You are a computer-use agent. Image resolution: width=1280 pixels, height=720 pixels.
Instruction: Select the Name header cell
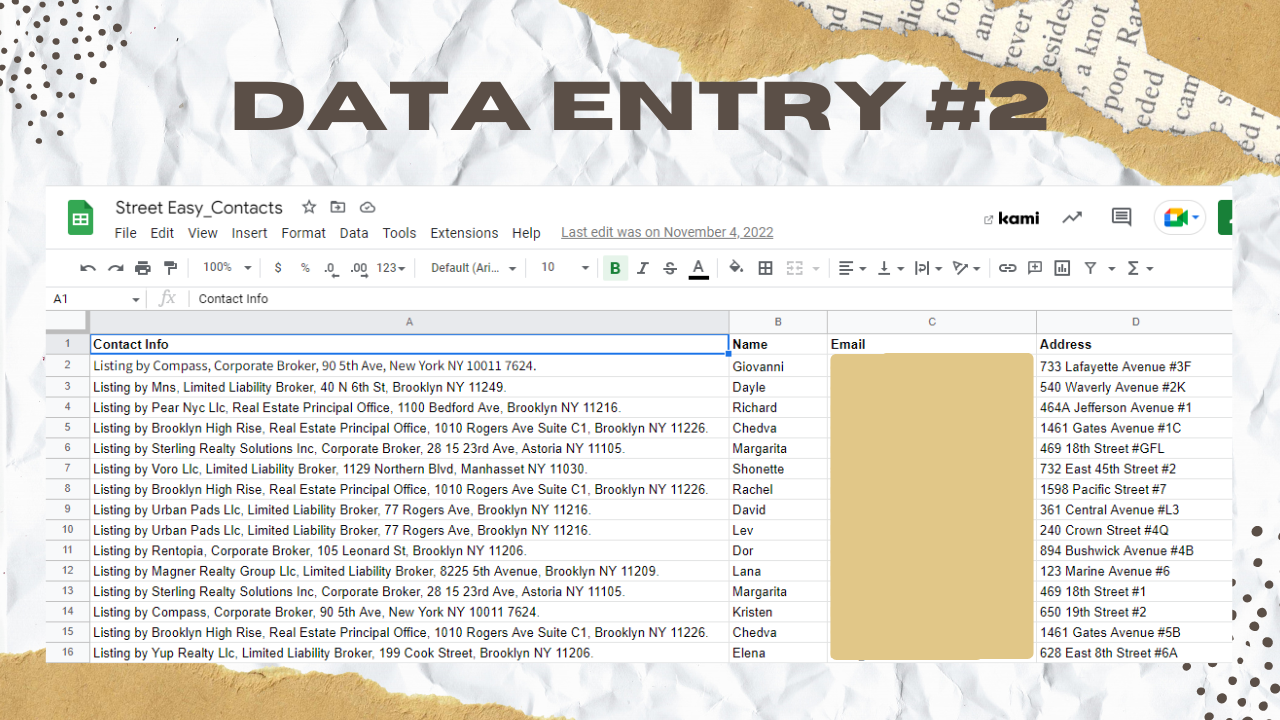click(x=778, y=344)
